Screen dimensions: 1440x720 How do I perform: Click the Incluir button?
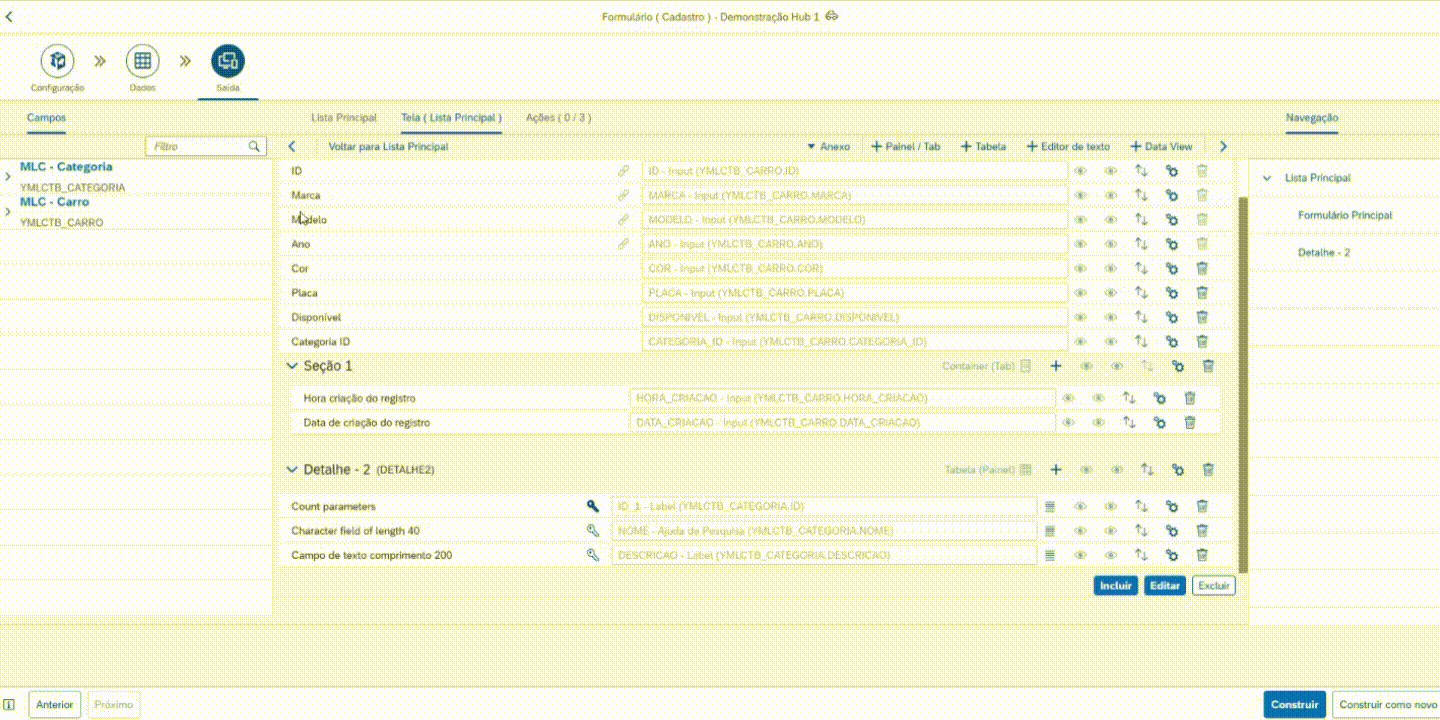tap(1115, 586)
